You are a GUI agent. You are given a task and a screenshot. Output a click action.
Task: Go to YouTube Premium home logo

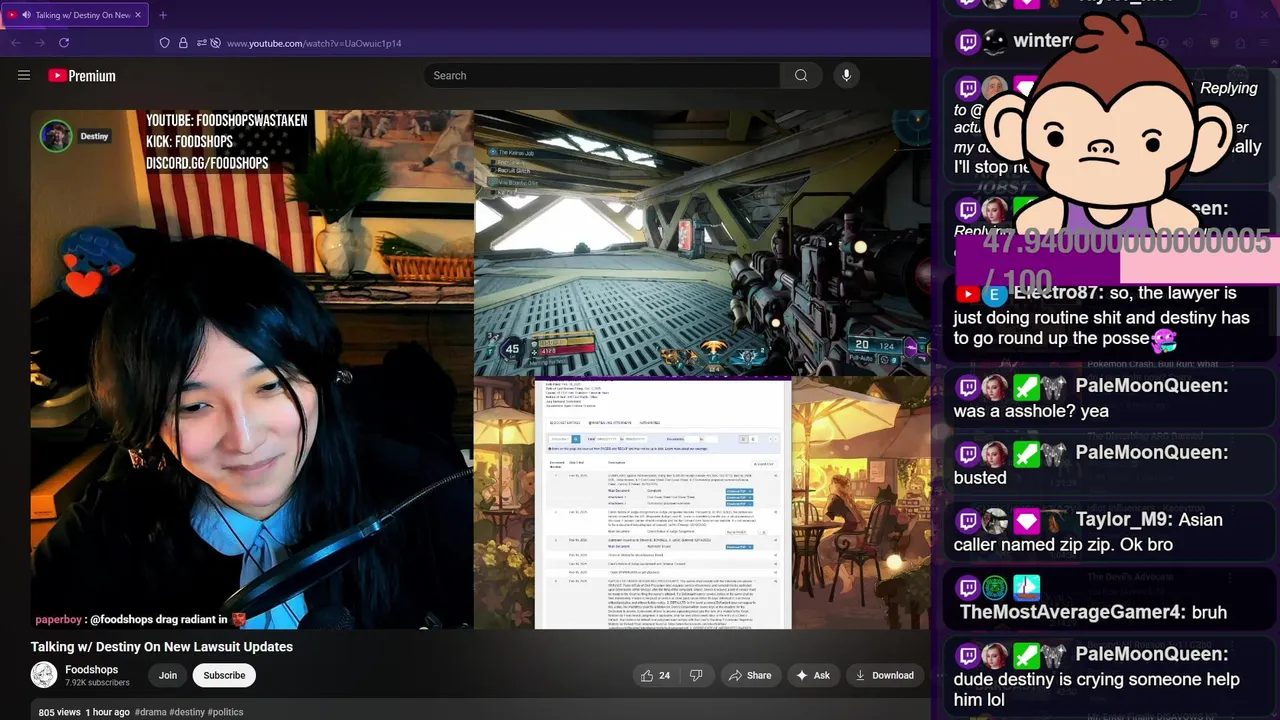[x=81, y=76]
